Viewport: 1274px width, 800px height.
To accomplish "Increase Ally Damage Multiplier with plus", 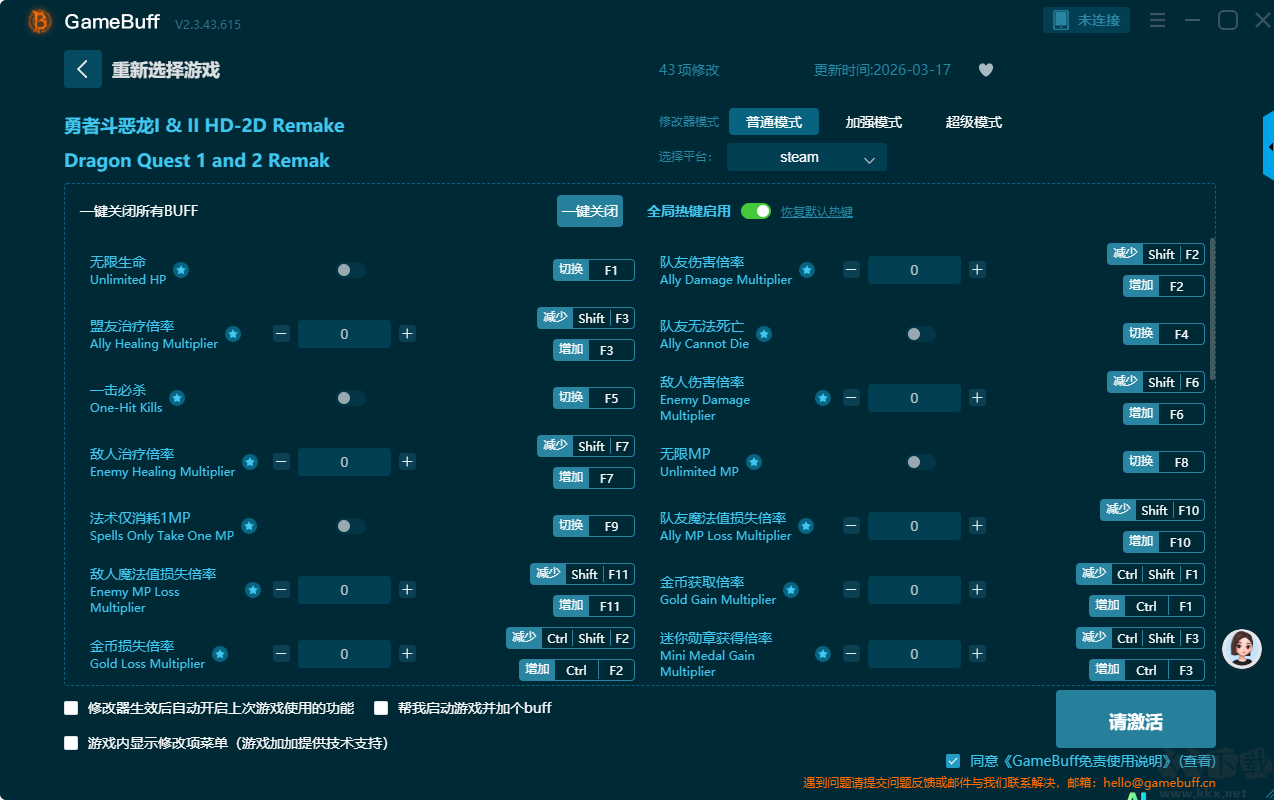I will 977,270.
